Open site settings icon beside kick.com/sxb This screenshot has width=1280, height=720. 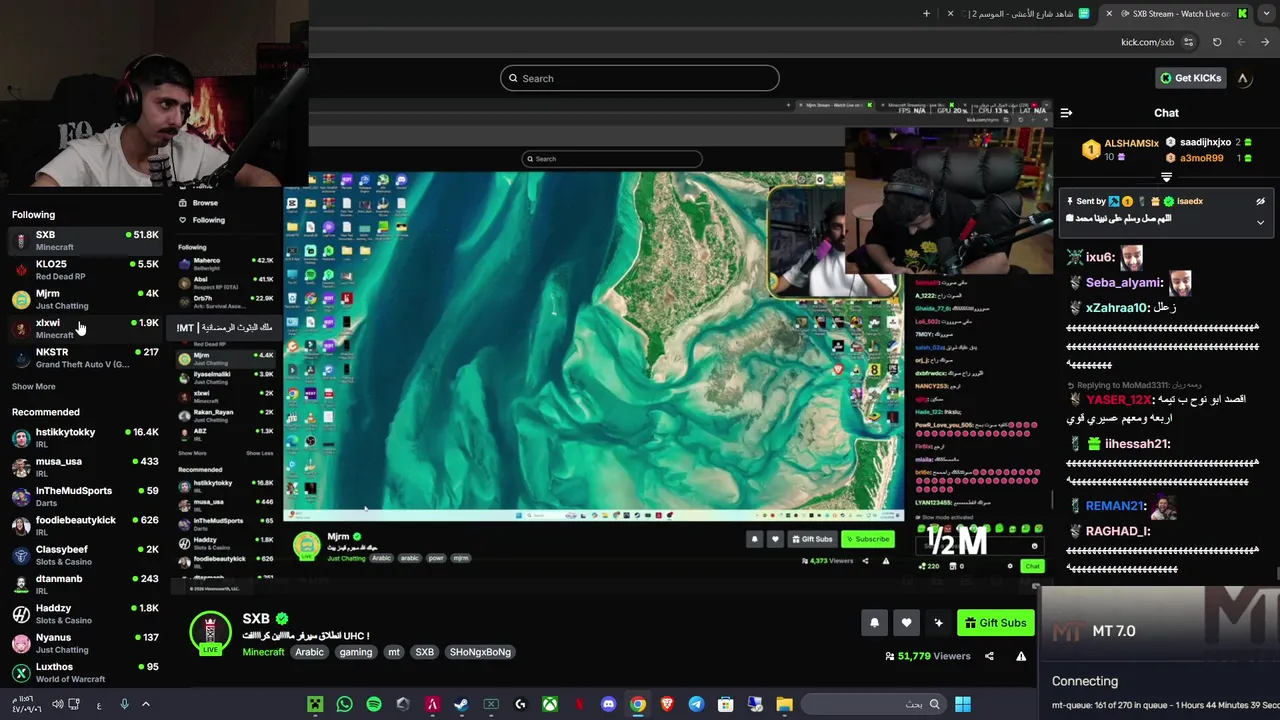click(x=1188, y=42)
